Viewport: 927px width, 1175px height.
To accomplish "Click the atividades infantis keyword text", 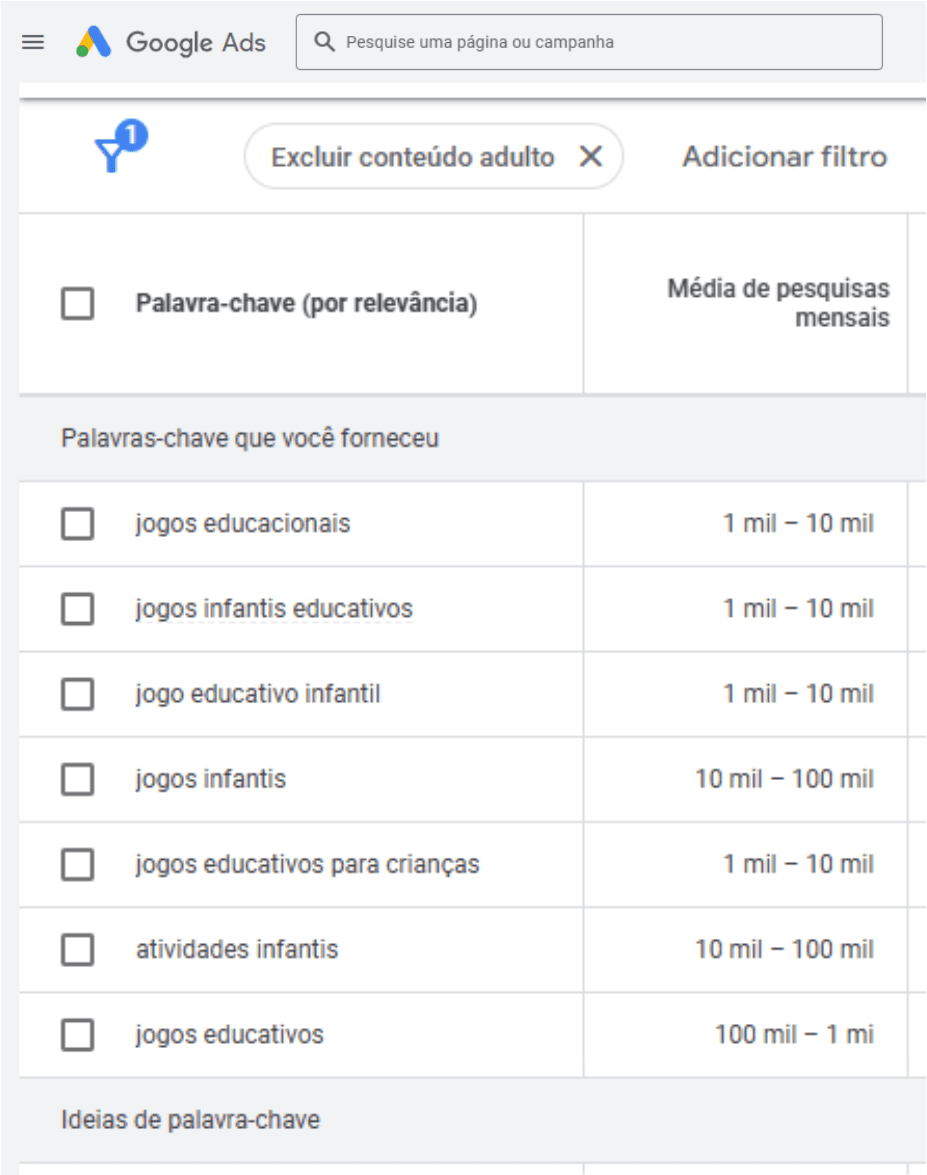I will pos(237,949).
